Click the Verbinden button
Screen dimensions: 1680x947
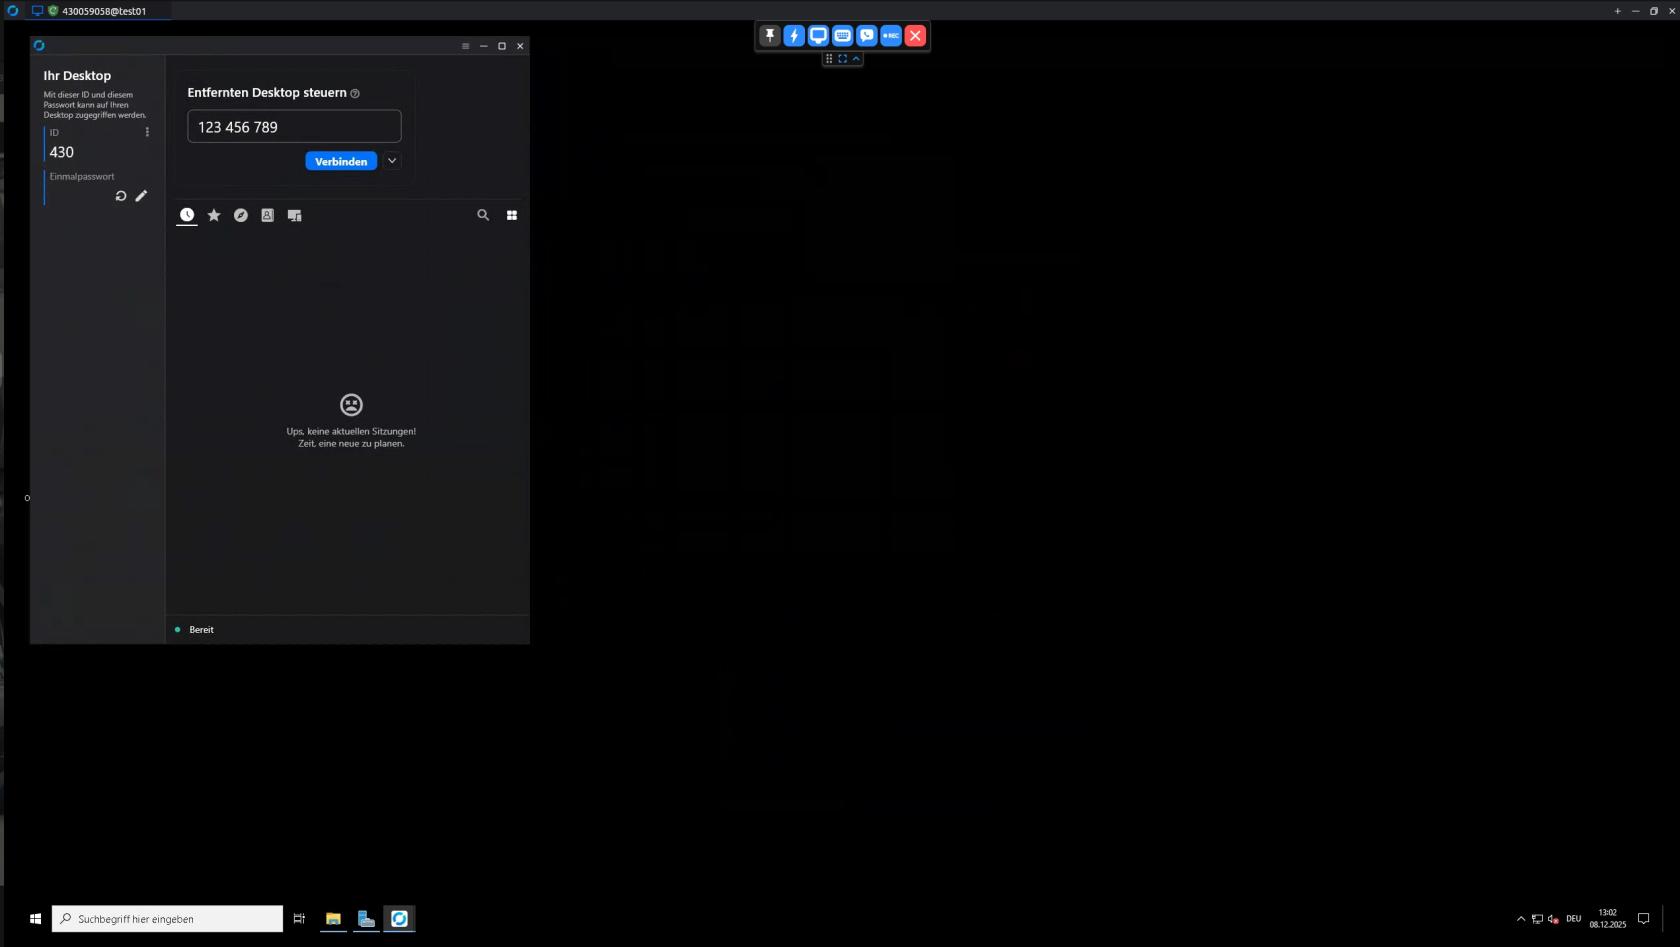tap(341, 161)
